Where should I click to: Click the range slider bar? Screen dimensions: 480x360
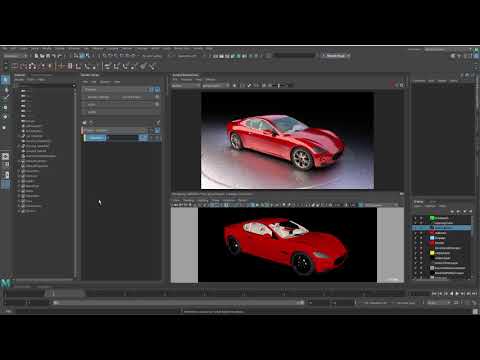click(x=178, y=303)
